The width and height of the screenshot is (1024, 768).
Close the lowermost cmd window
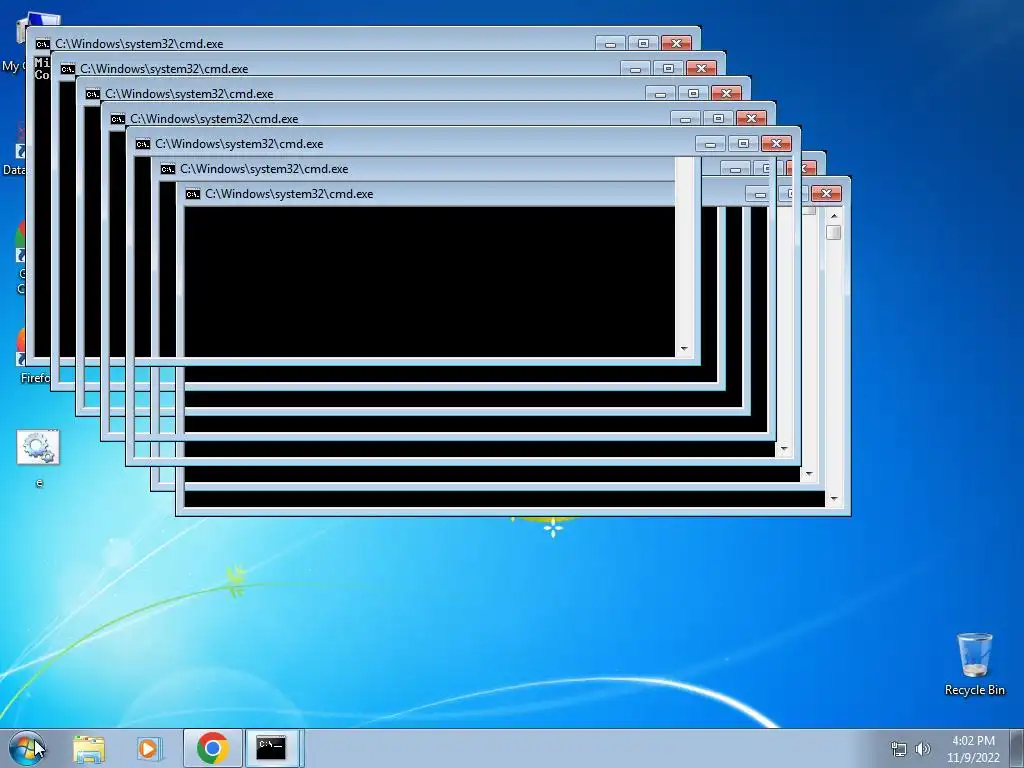tap(826, 194)
